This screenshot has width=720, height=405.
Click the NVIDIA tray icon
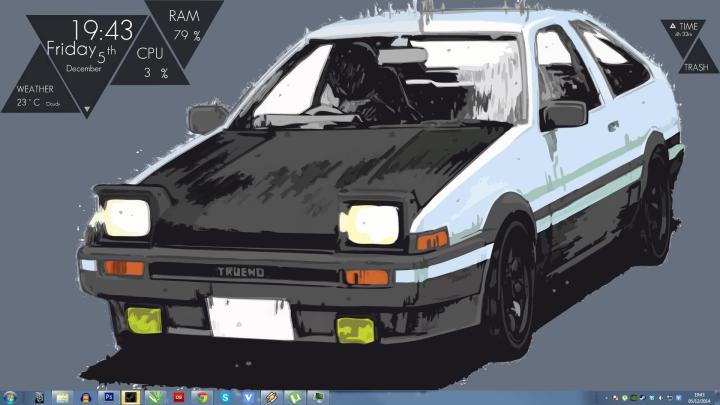coord(634,398)
